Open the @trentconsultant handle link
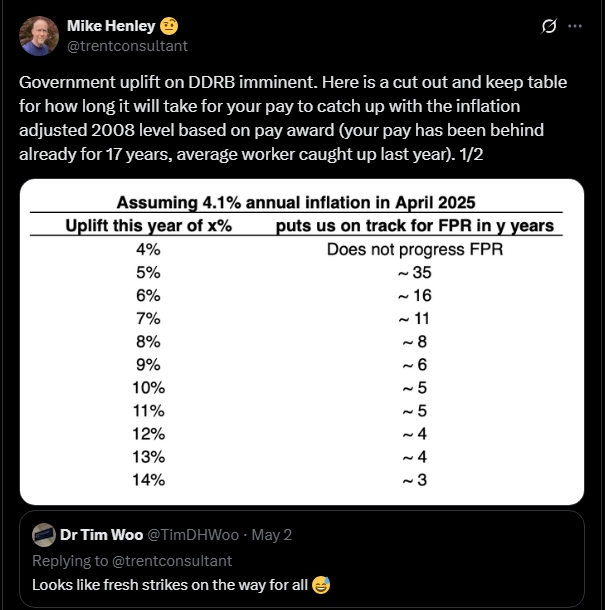 tap(127, 46)
